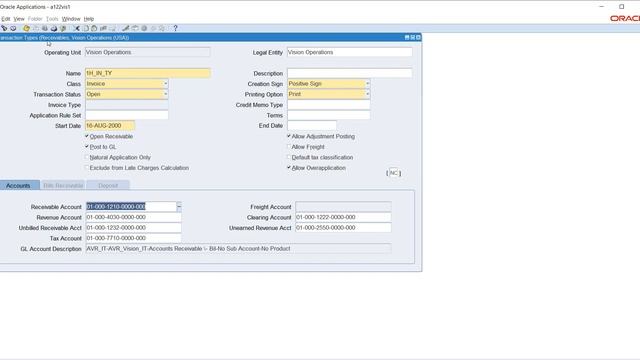Open the Edit menu

pyautogui.click(x=6, y=19)
